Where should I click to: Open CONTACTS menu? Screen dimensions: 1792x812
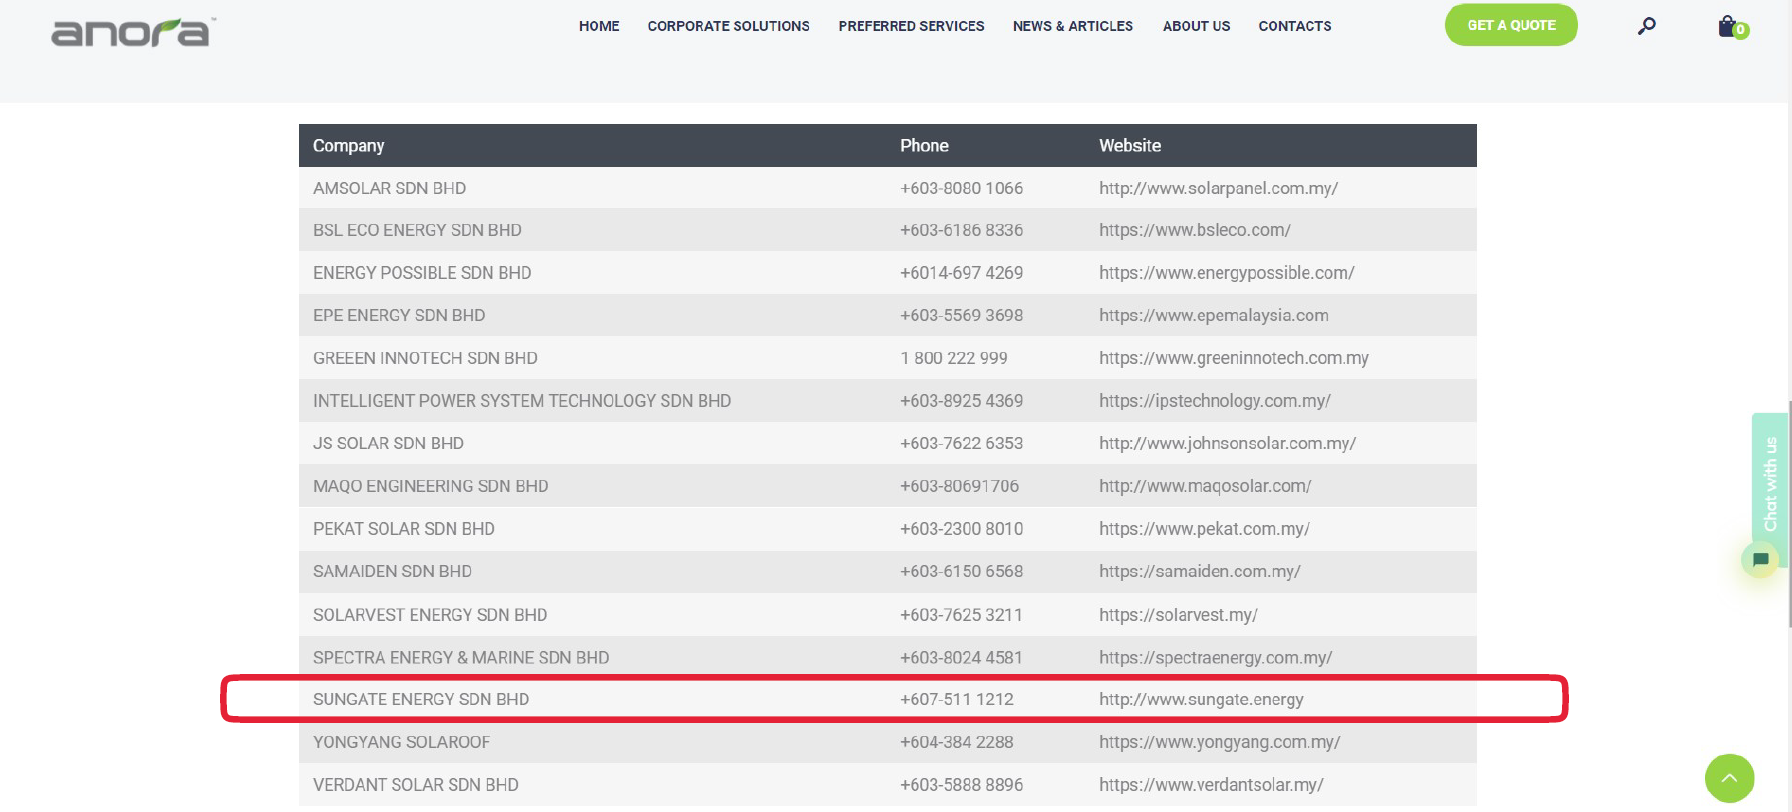(x=1294, y=26)
